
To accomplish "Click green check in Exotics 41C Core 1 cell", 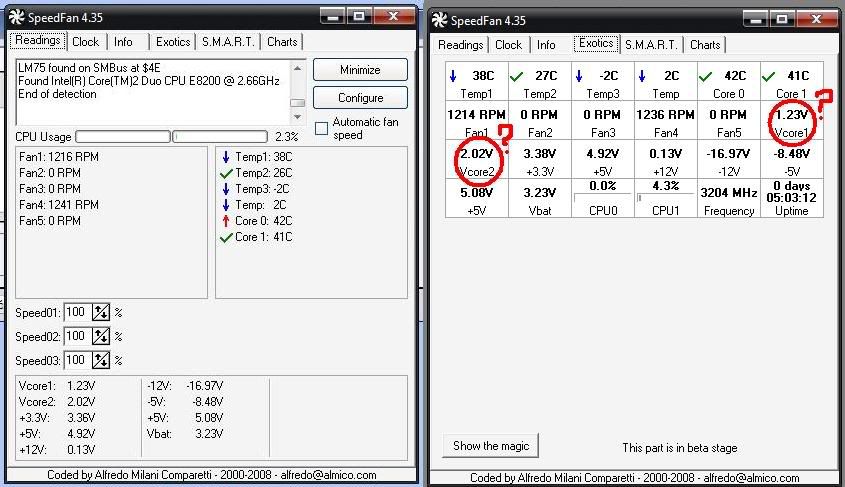I will point(768,76).
